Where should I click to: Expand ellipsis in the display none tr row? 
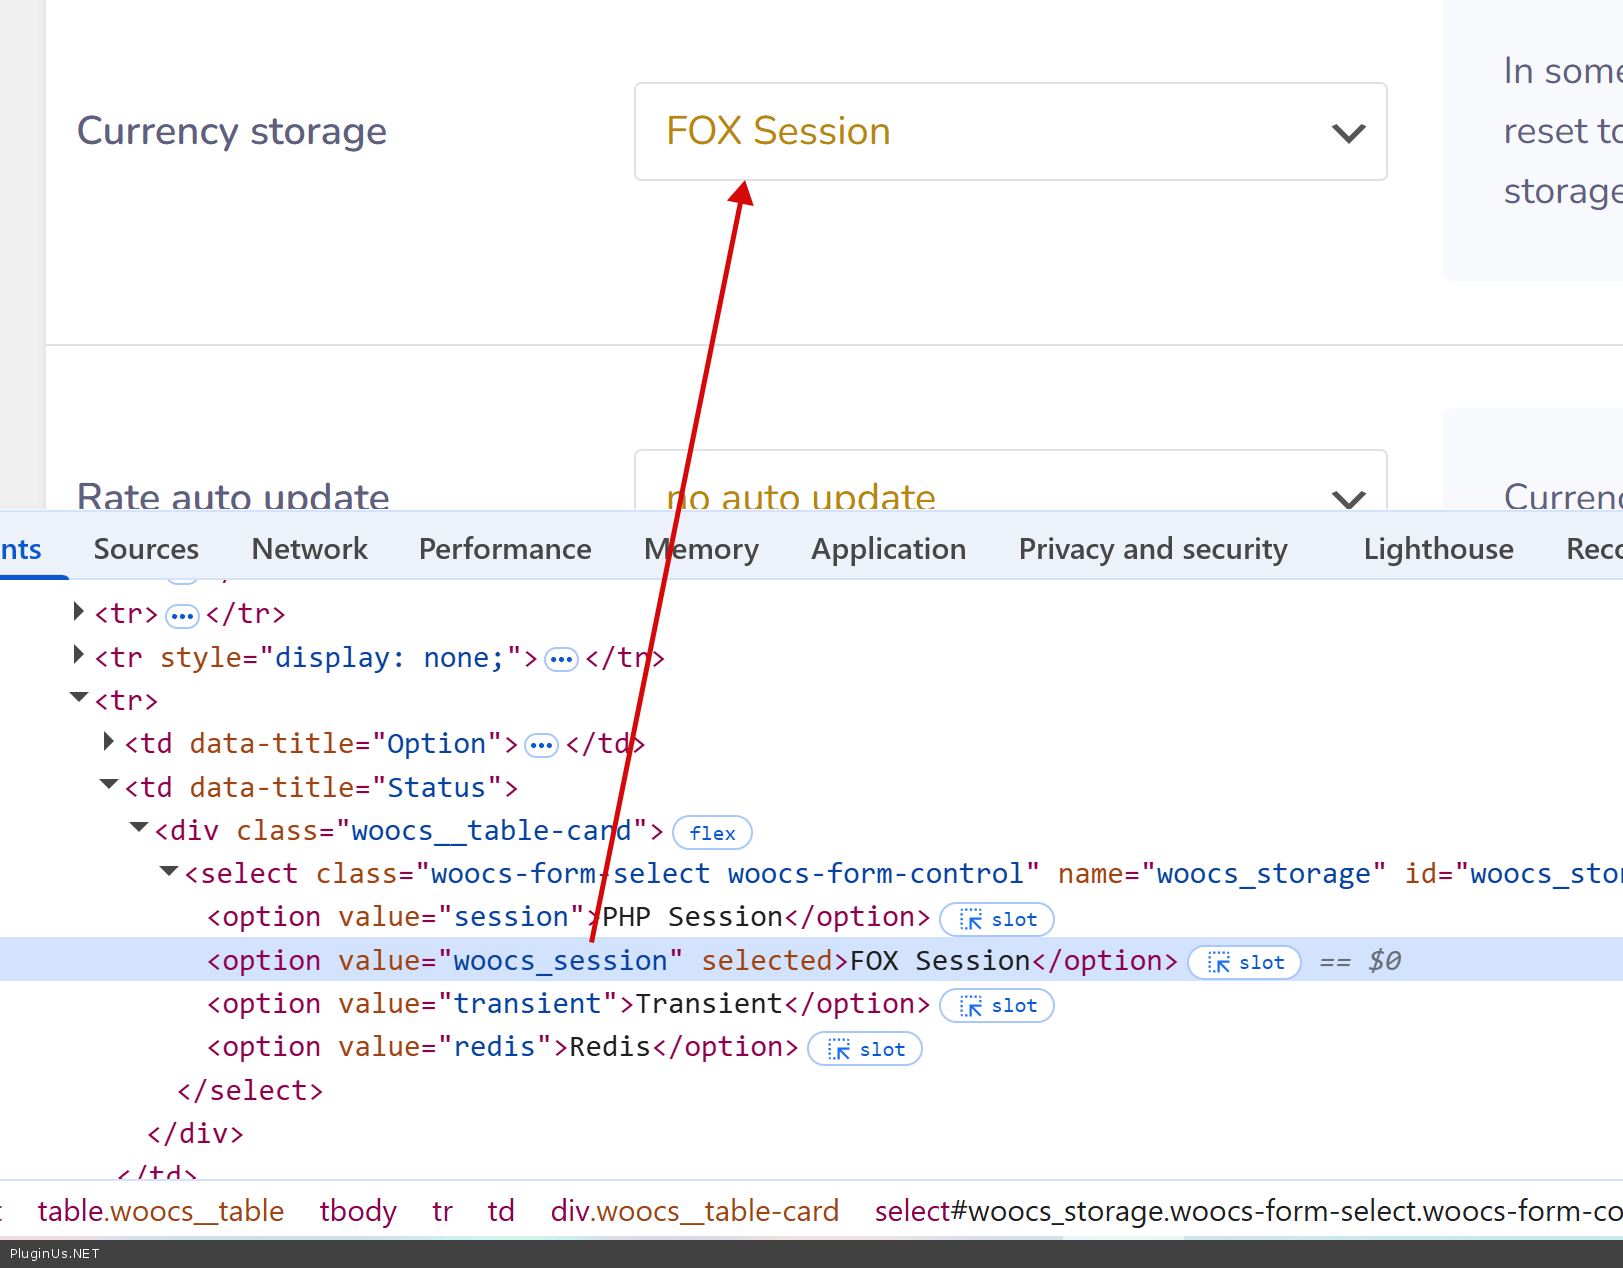click(561, 659)
